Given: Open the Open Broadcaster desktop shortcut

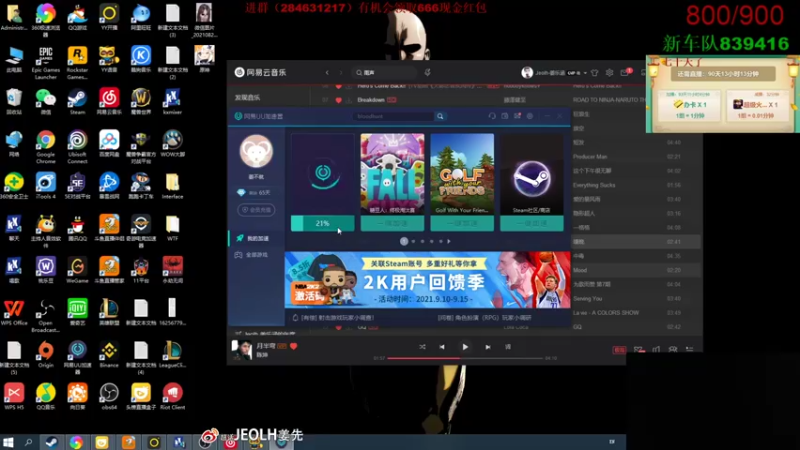Looking at the screenshot, I should tap(45, 316).
